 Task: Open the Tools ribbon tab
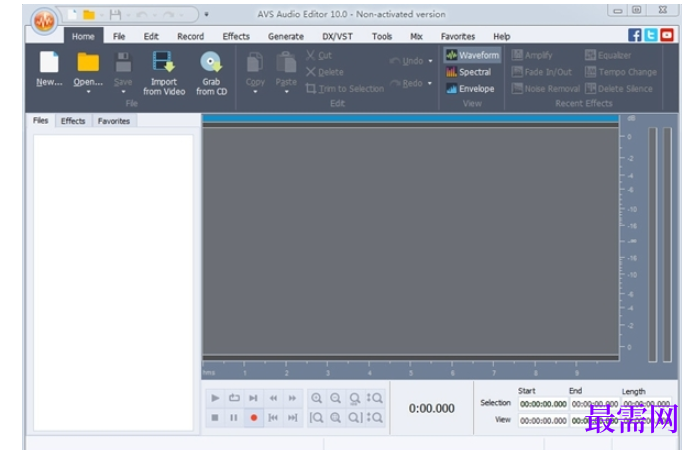(382, 36)
